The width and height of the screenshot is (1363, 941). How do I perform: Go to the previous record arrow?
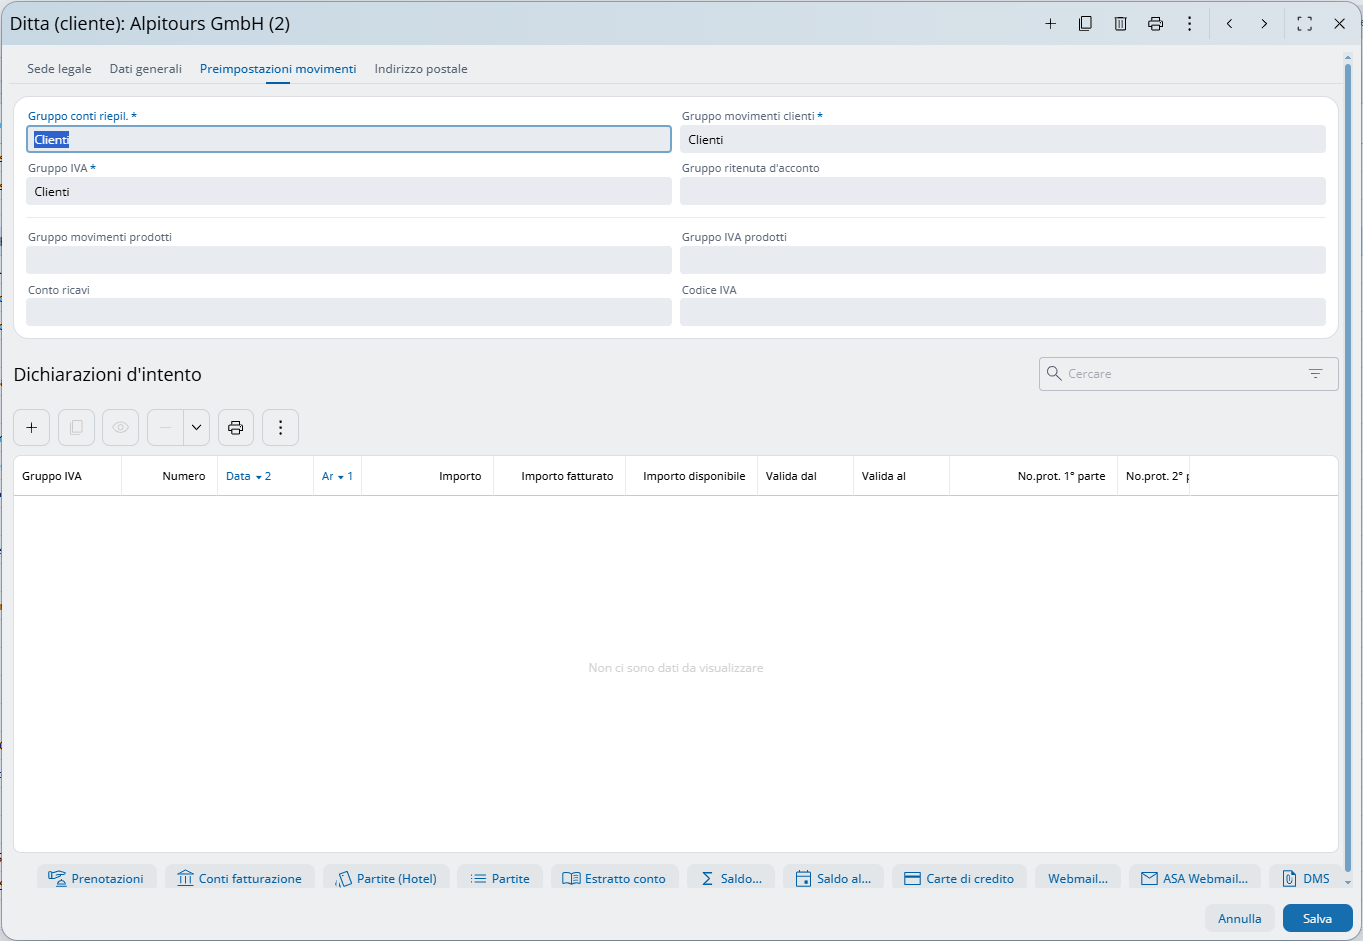click(1229, 24)
